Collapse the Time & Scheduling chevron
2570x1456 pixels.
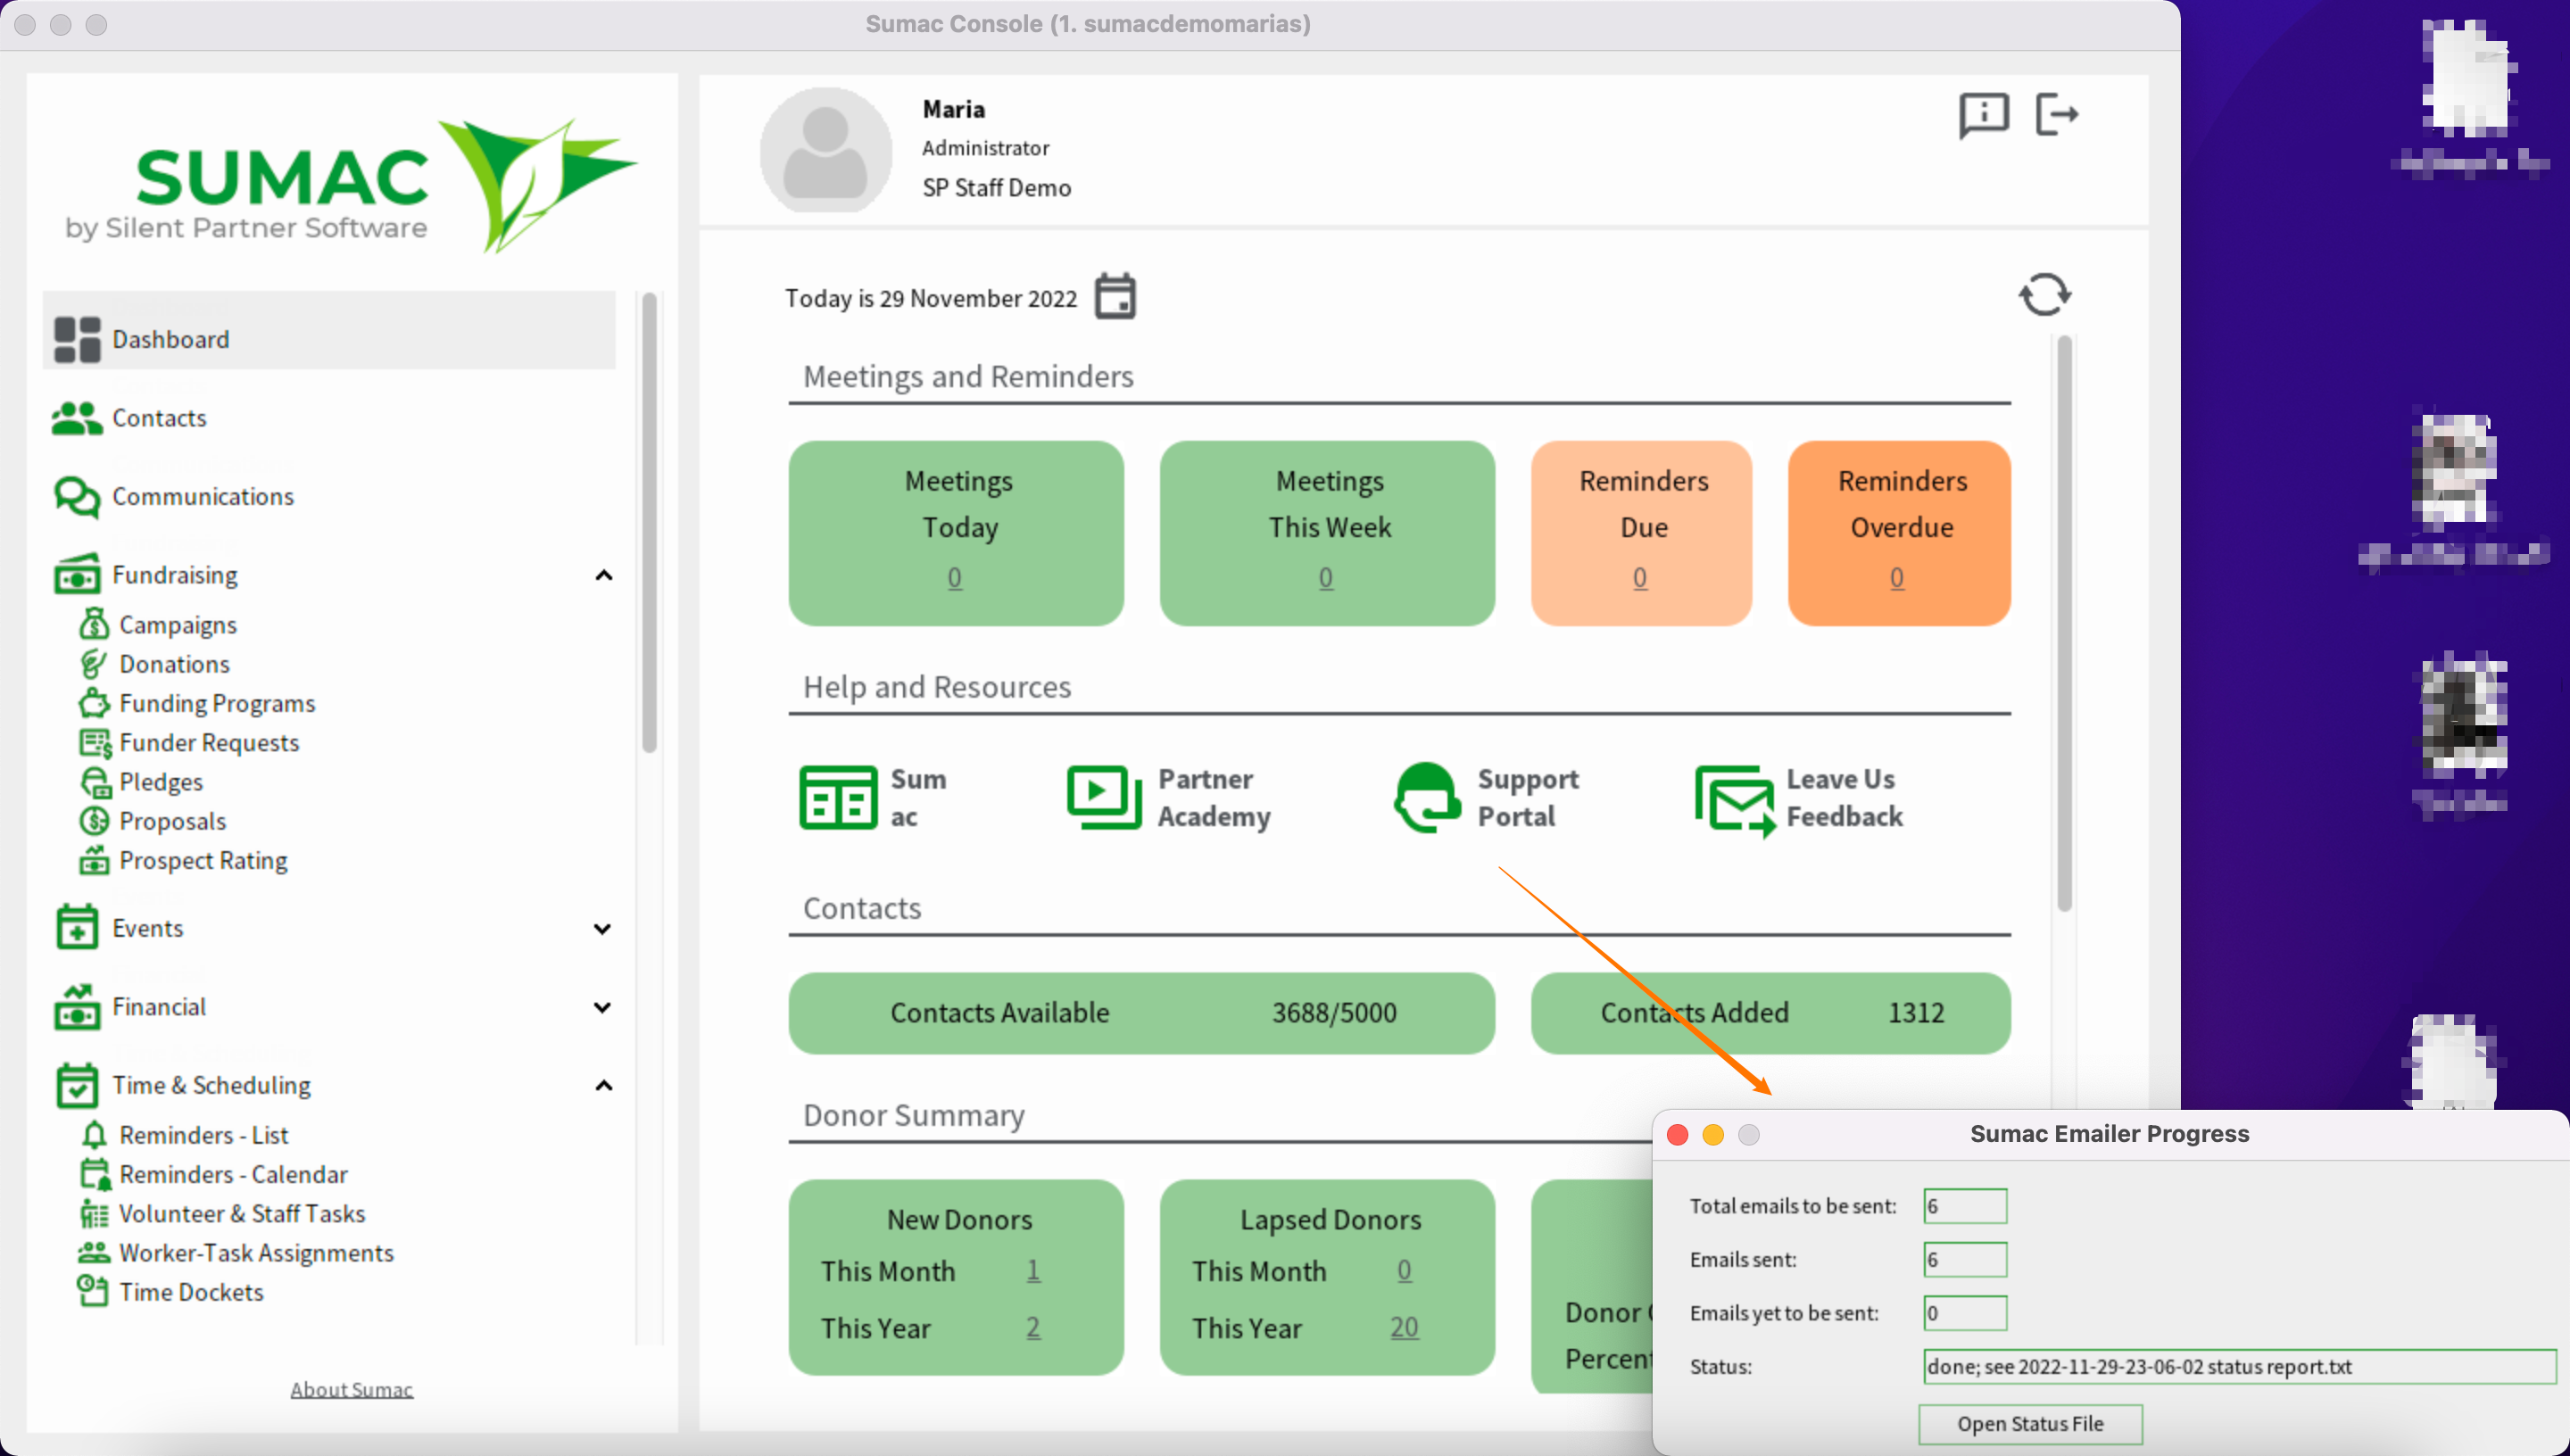coord(603,1086)
